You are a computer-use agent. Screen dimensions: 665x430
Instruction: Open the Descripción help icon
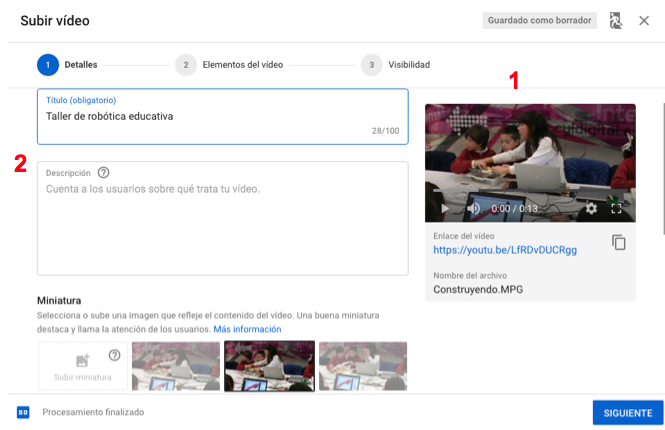pos(103,172)
